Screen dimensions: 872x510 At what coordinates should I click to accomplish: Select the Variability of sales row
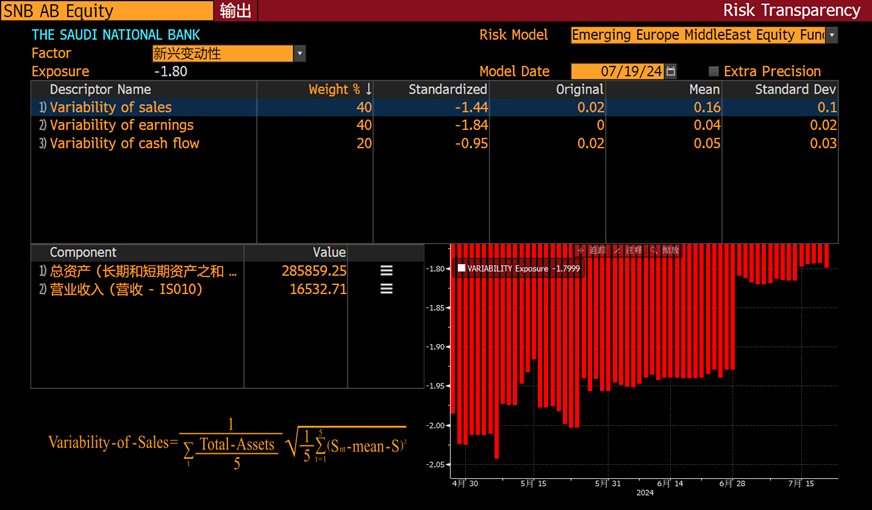(434, 107)
